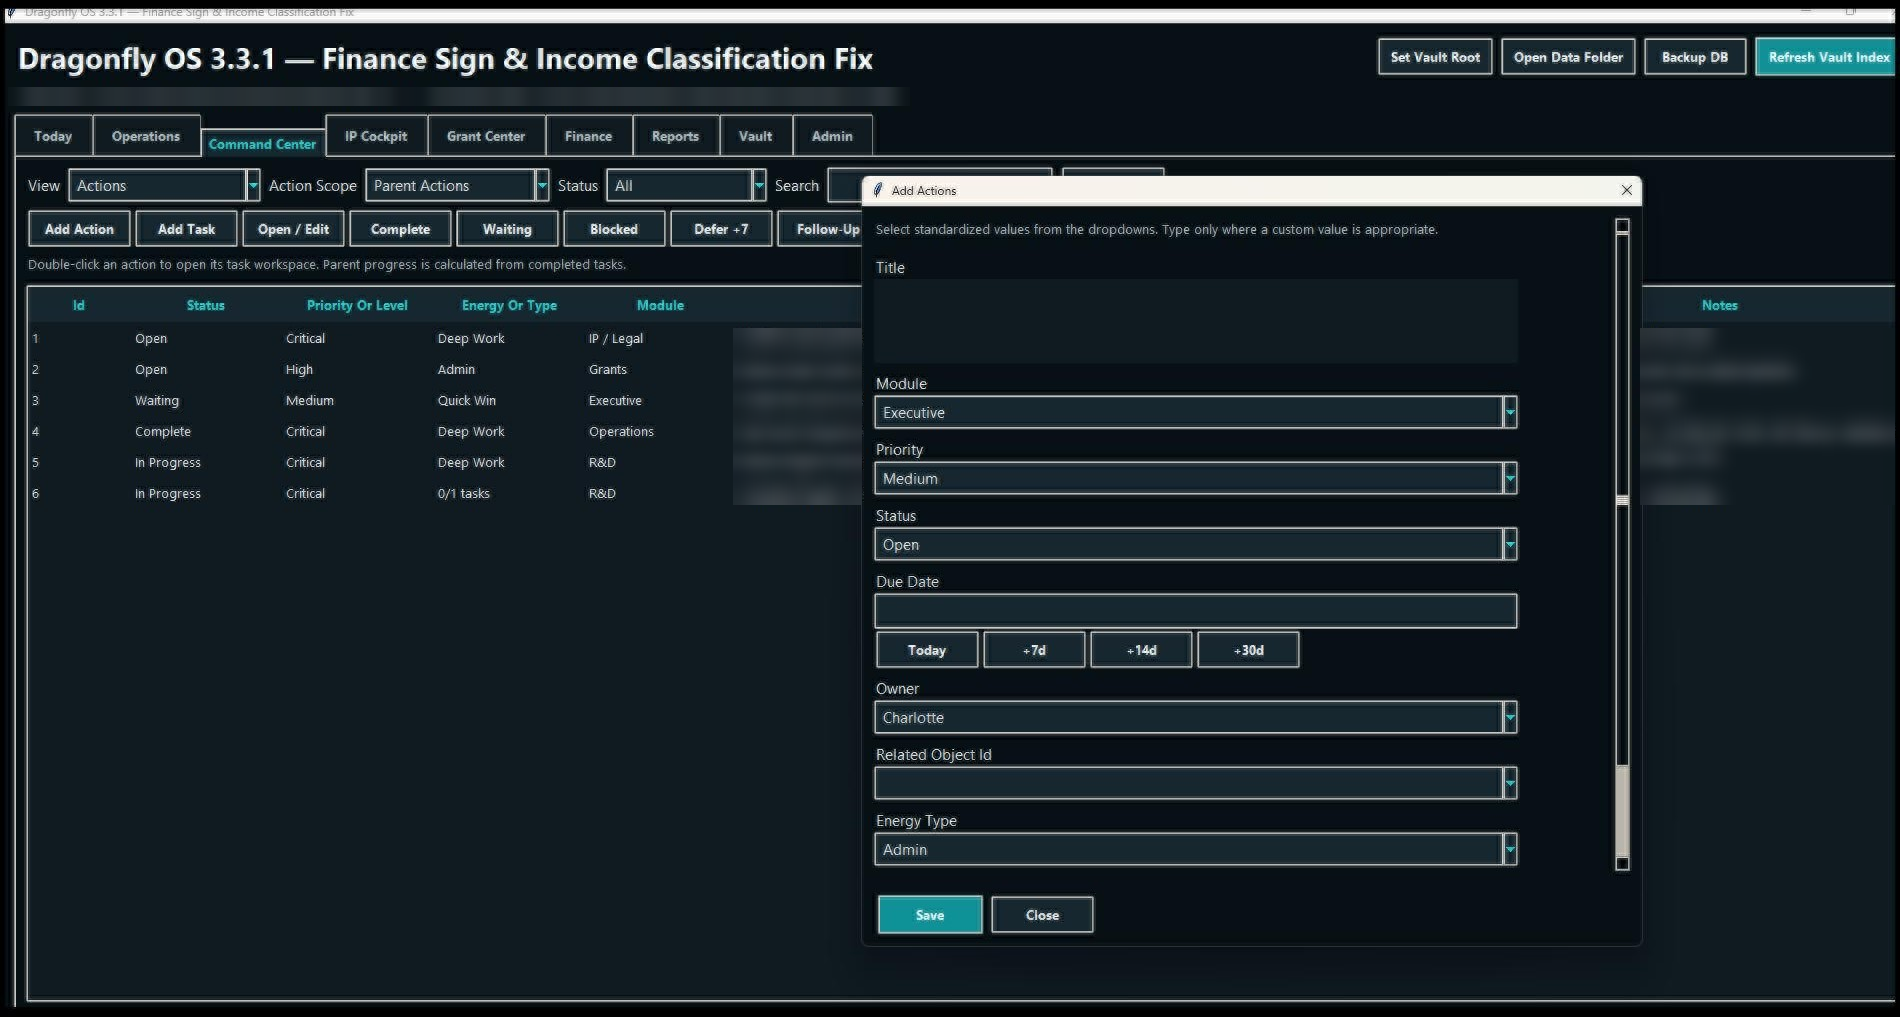Expand the Priority dropdown set to Medium
This screenshot has height=1017, width=1900.
(1510, 478)
